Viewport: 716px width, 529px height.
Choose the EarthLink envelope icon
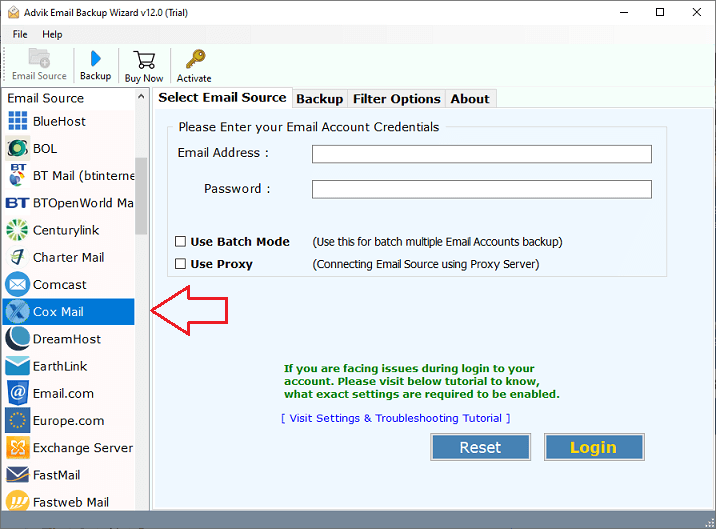coord(17,366)
